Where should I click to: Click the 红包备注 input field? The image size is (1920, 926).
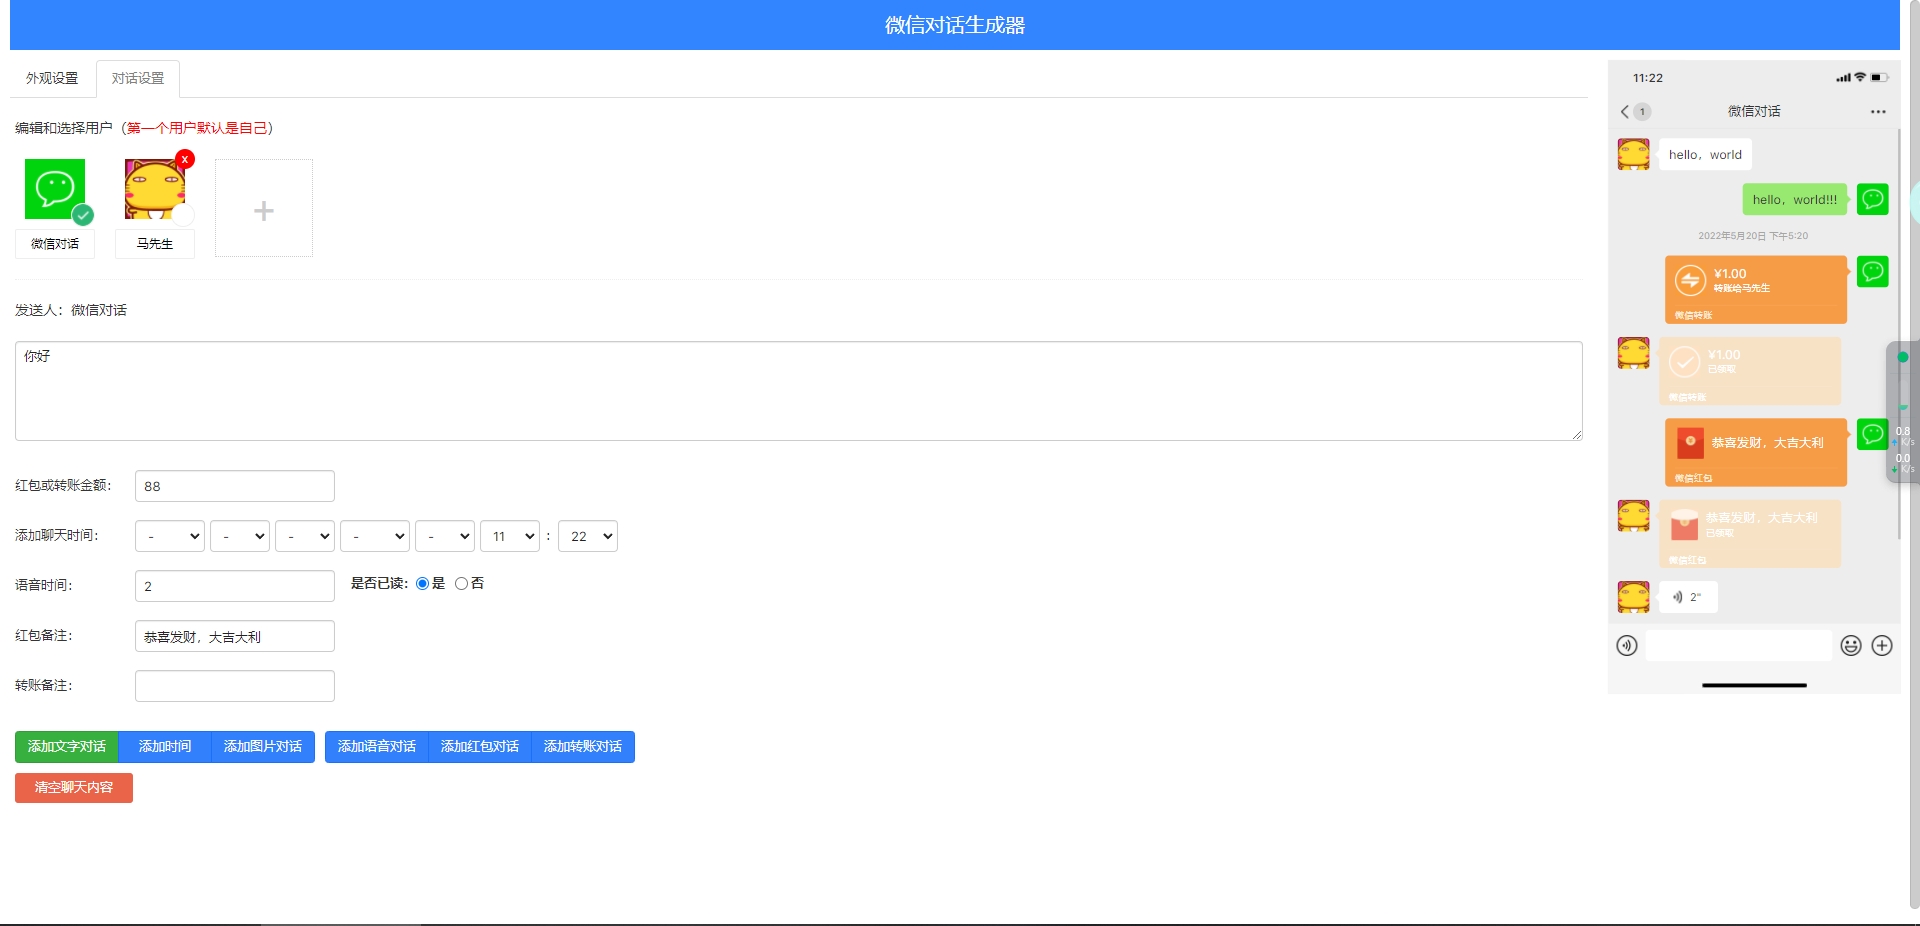[235, 636]
